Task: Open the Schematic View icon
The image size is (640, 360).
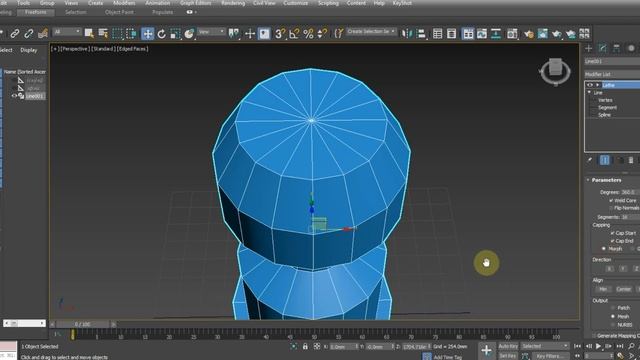Action: 496,33
